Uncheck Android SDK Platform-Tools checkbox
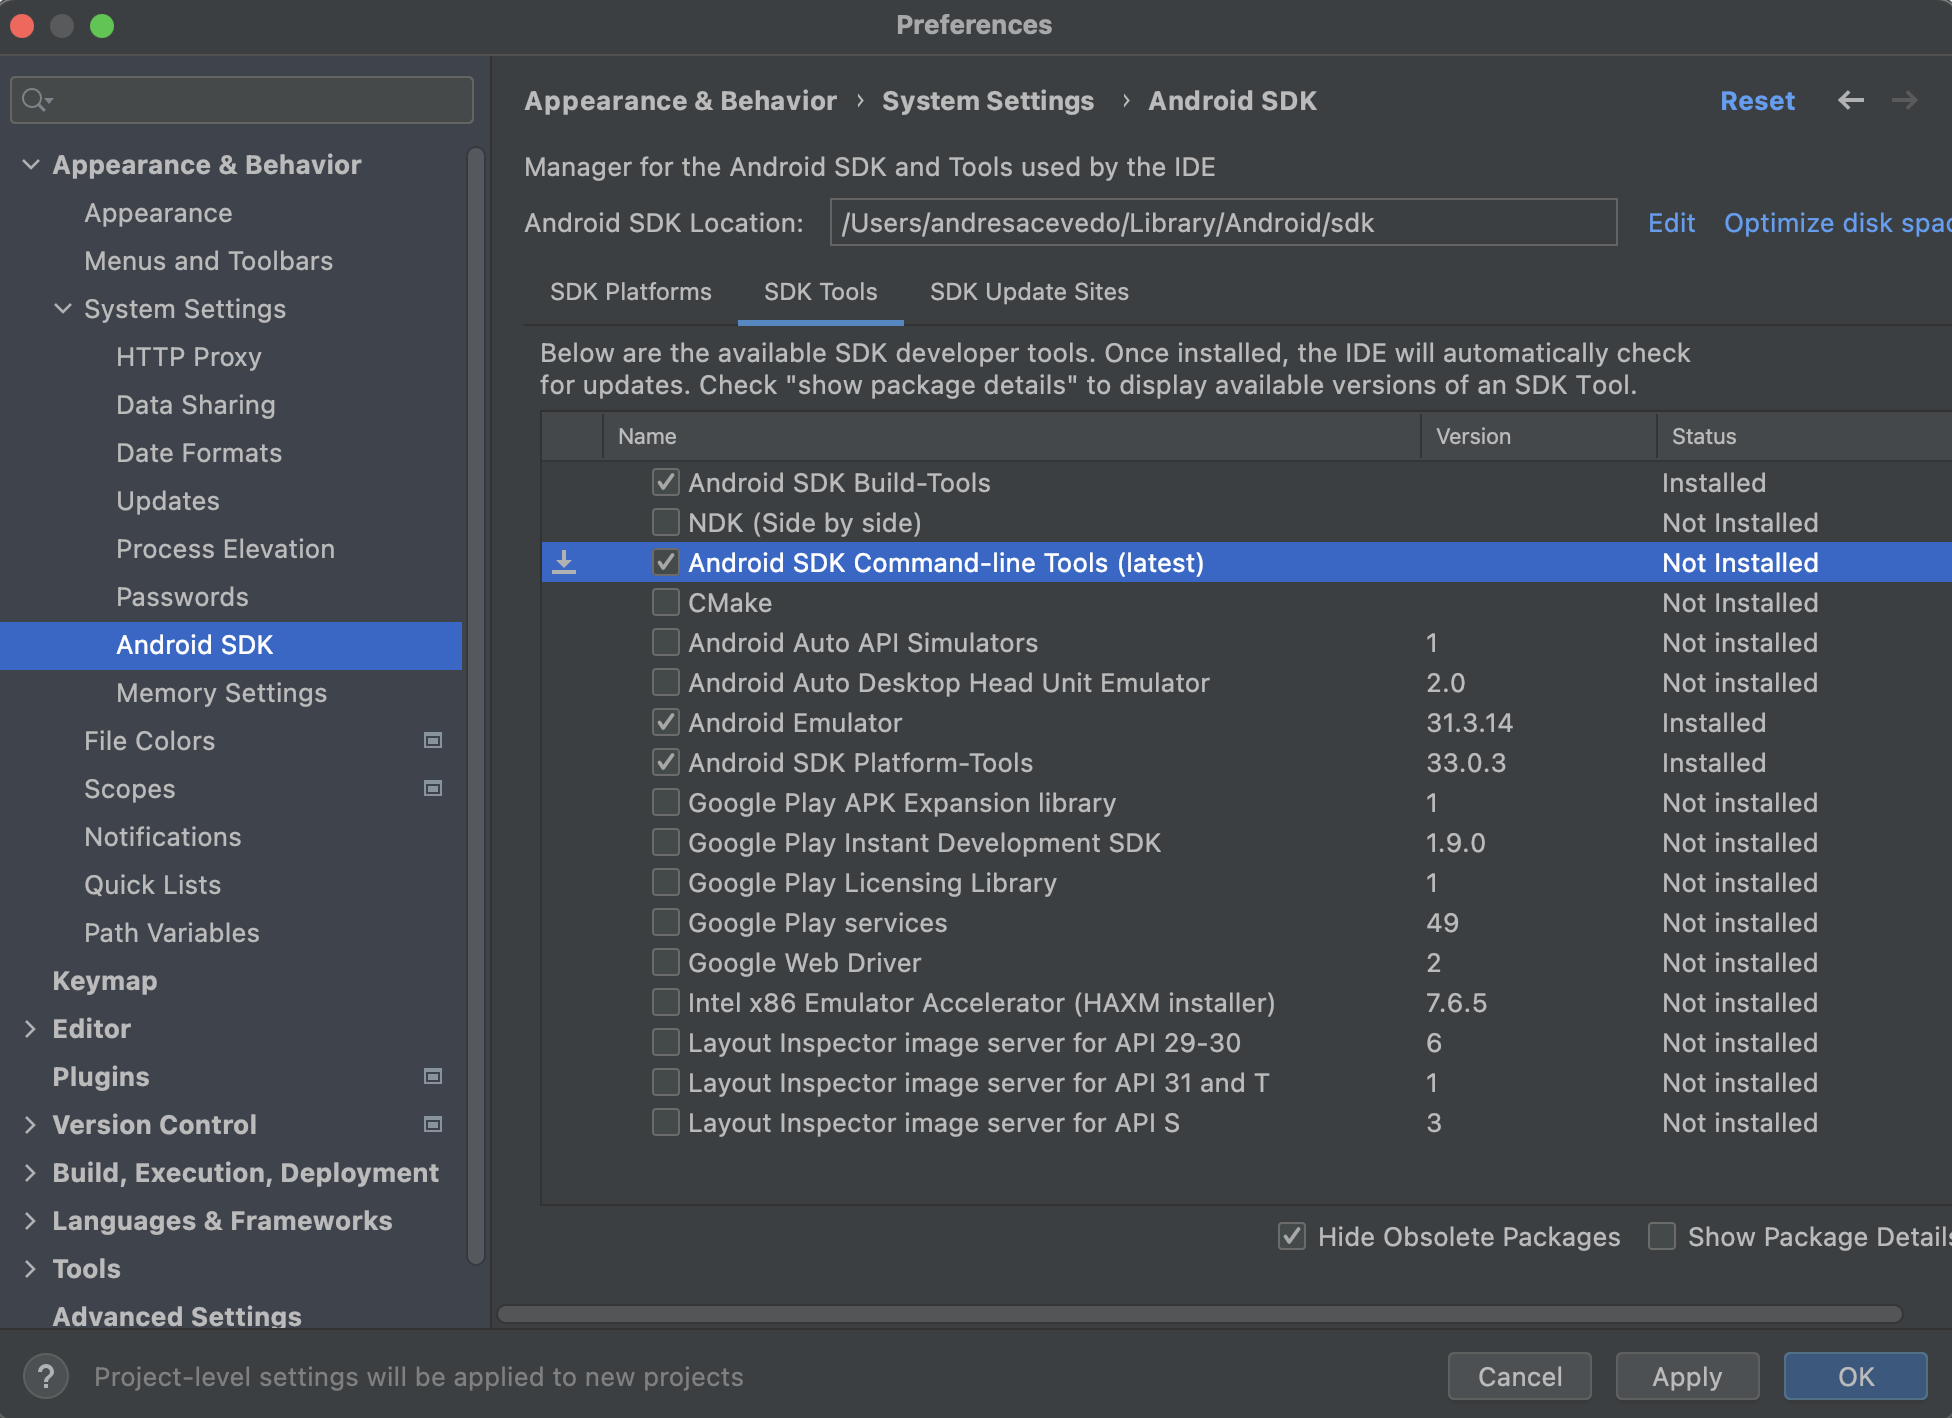 [x=666, y=762]
